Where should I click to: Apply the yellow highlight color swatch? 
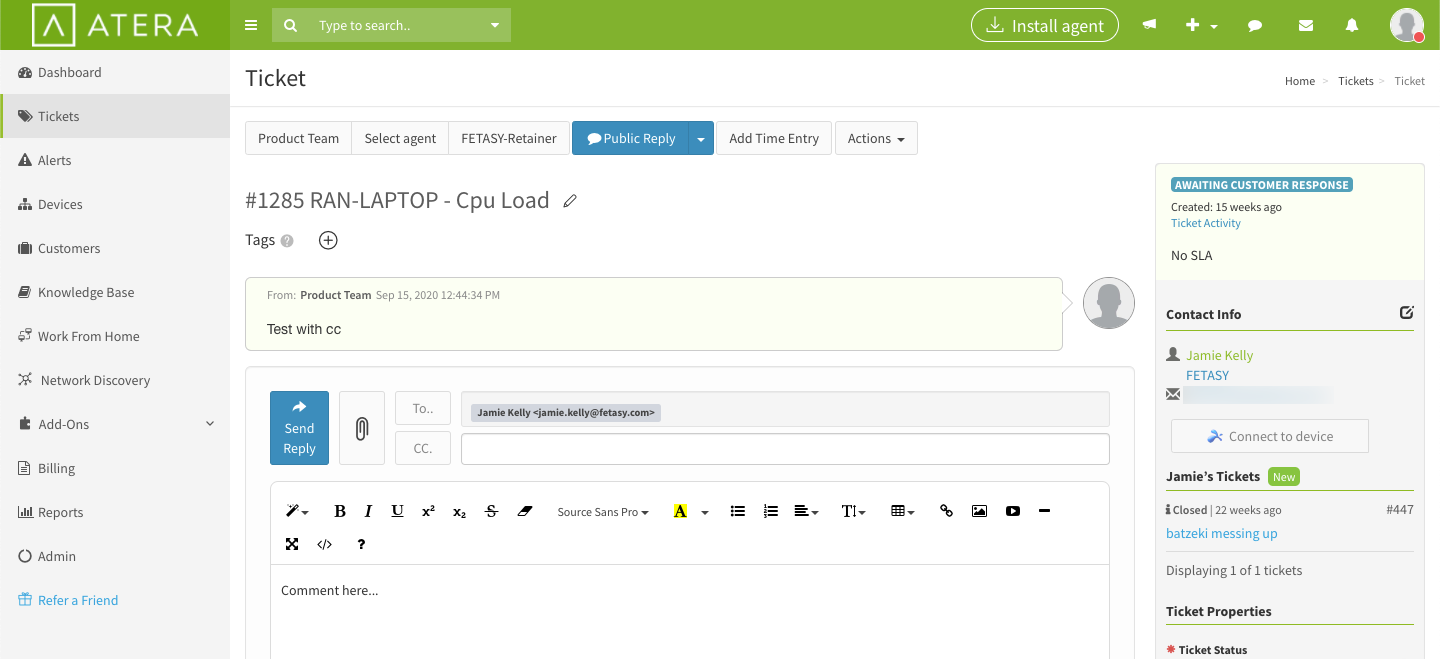click(x=680, y=511)
